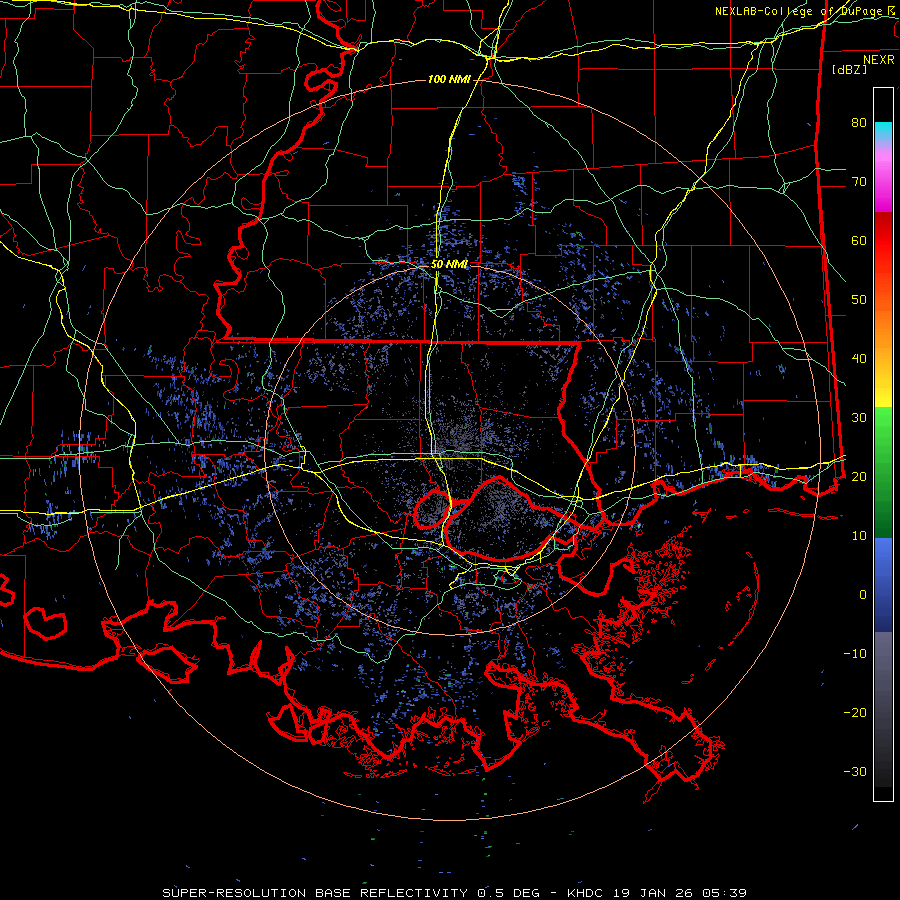
Task: Click the -10 value on the dBZ scale
Action: point(855,654)
